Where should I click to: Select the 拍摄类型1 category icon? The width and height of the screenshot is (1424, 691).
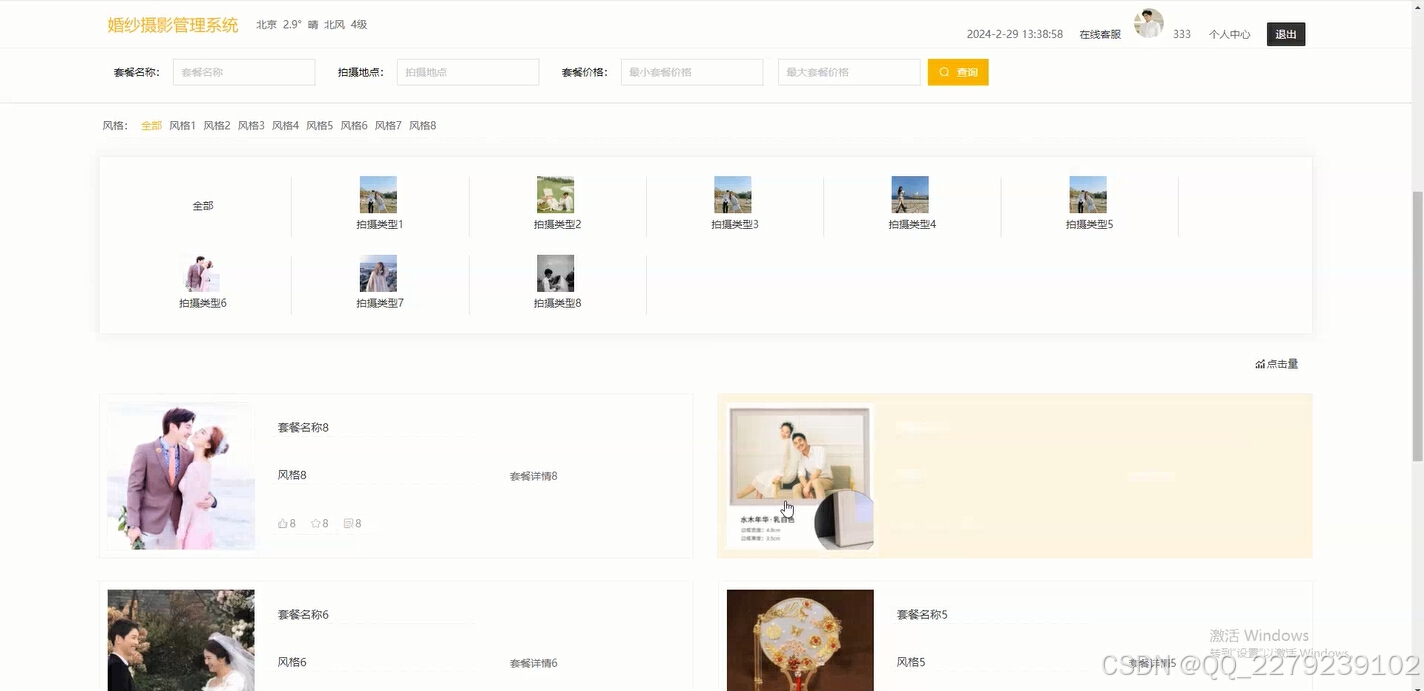378,195
